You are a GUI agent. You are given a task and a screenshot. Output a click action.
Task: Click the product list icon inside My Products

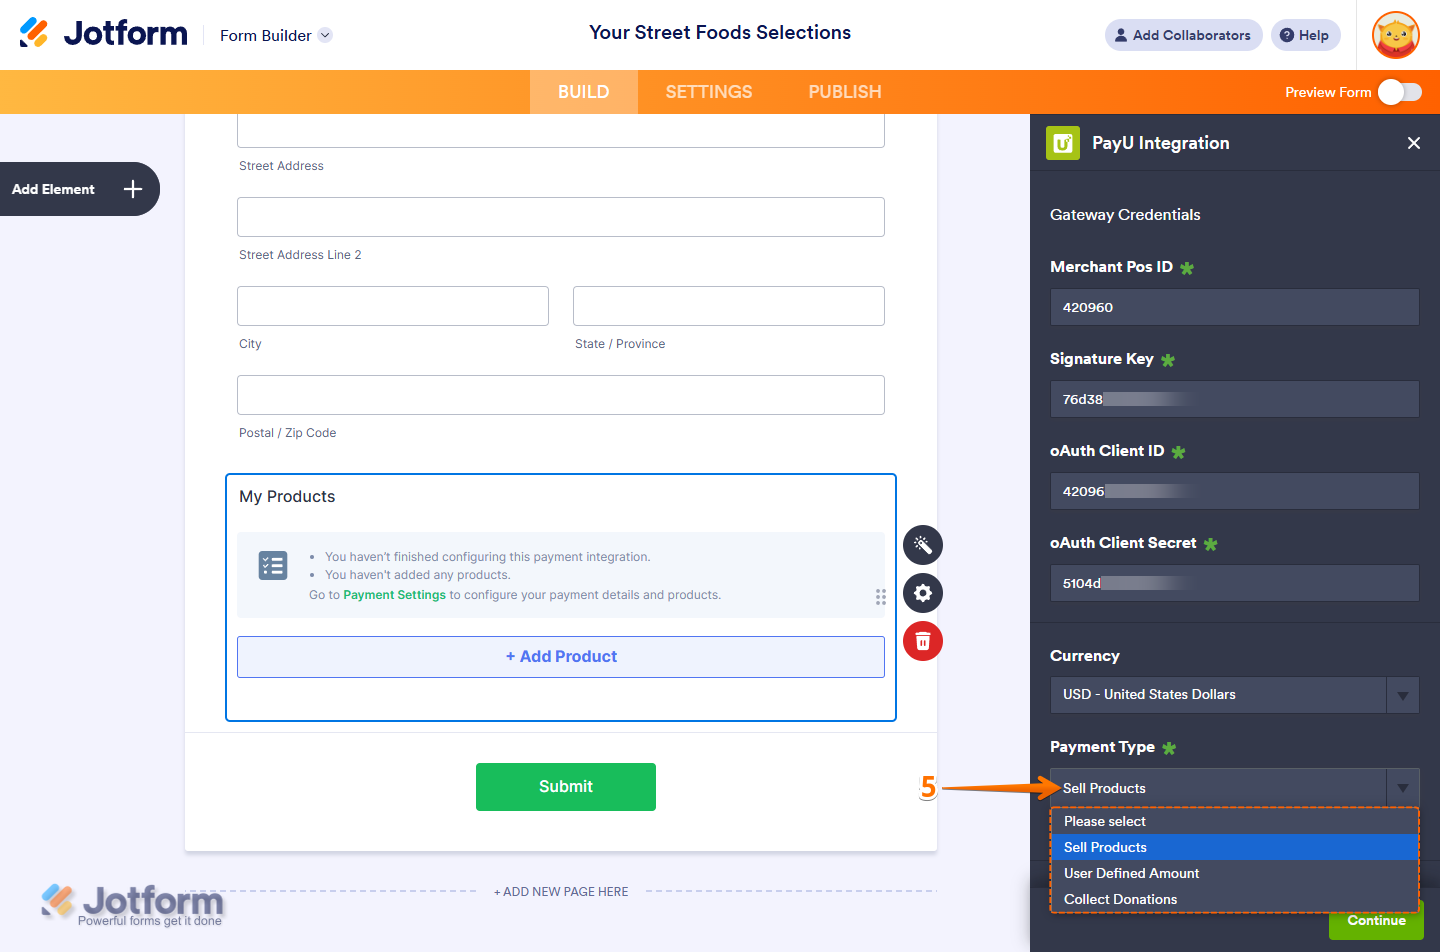pos(272,565)
